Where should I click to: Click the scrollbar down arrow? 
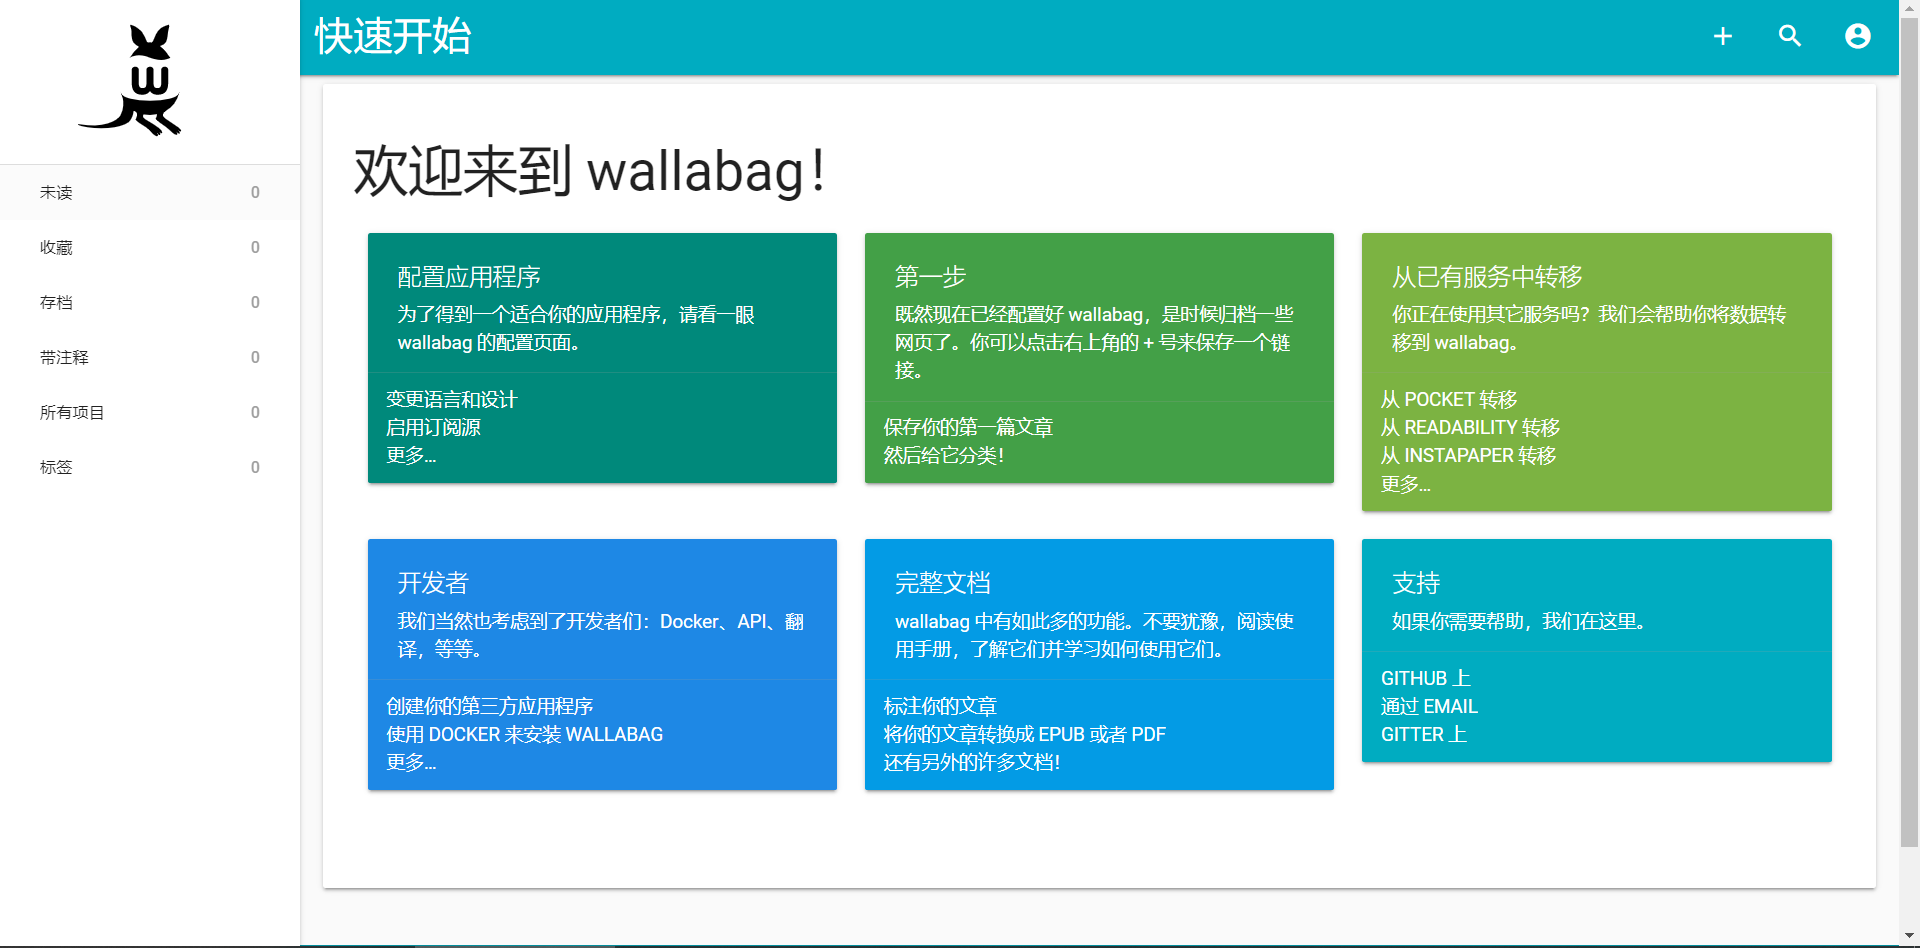pyautogui.click(x=1909, y=938)
